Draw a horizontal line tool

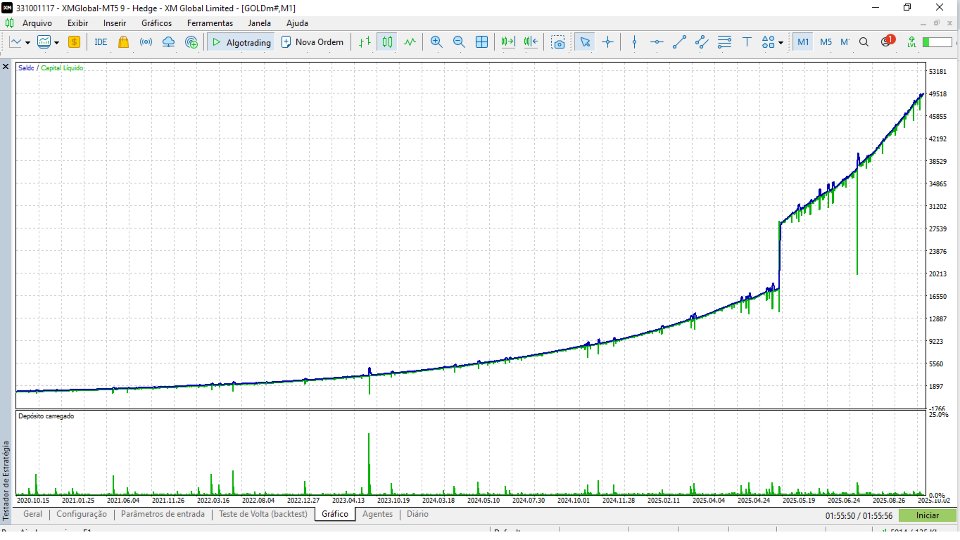coord(656,42)
